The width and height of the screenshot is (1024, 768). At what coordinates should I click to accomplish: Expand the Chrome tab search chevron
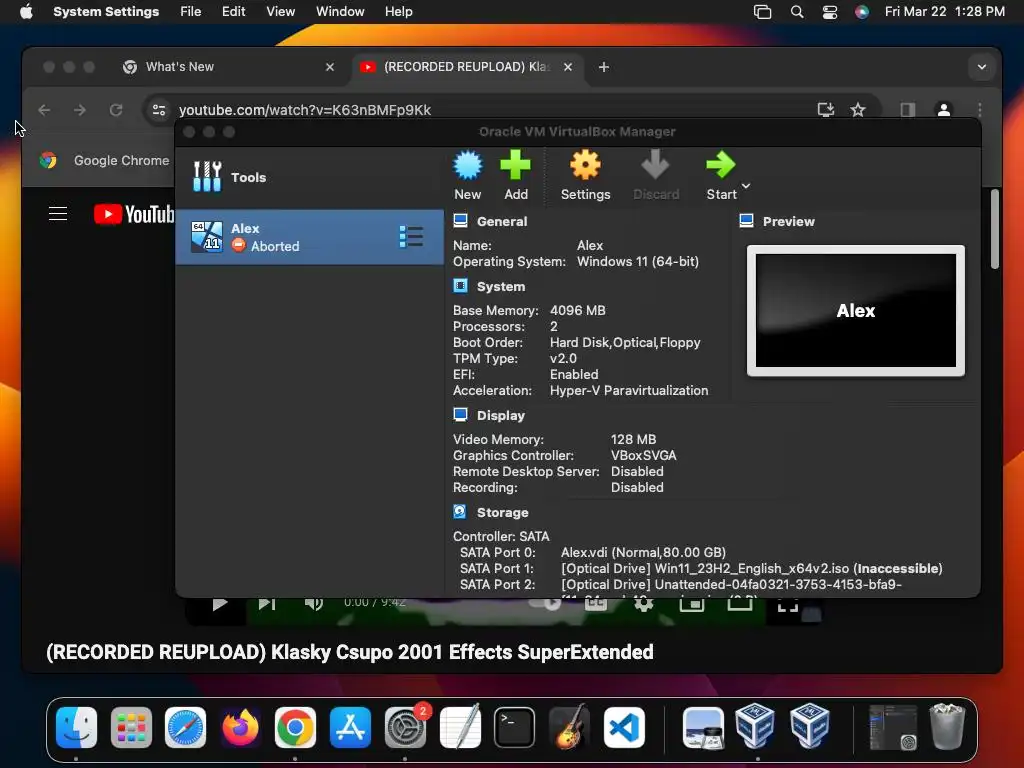point(982,67)
